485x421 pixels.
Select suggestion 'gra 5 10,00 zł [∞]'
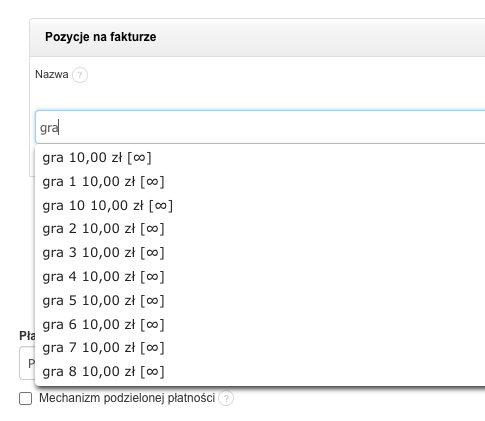coord(260,301)
